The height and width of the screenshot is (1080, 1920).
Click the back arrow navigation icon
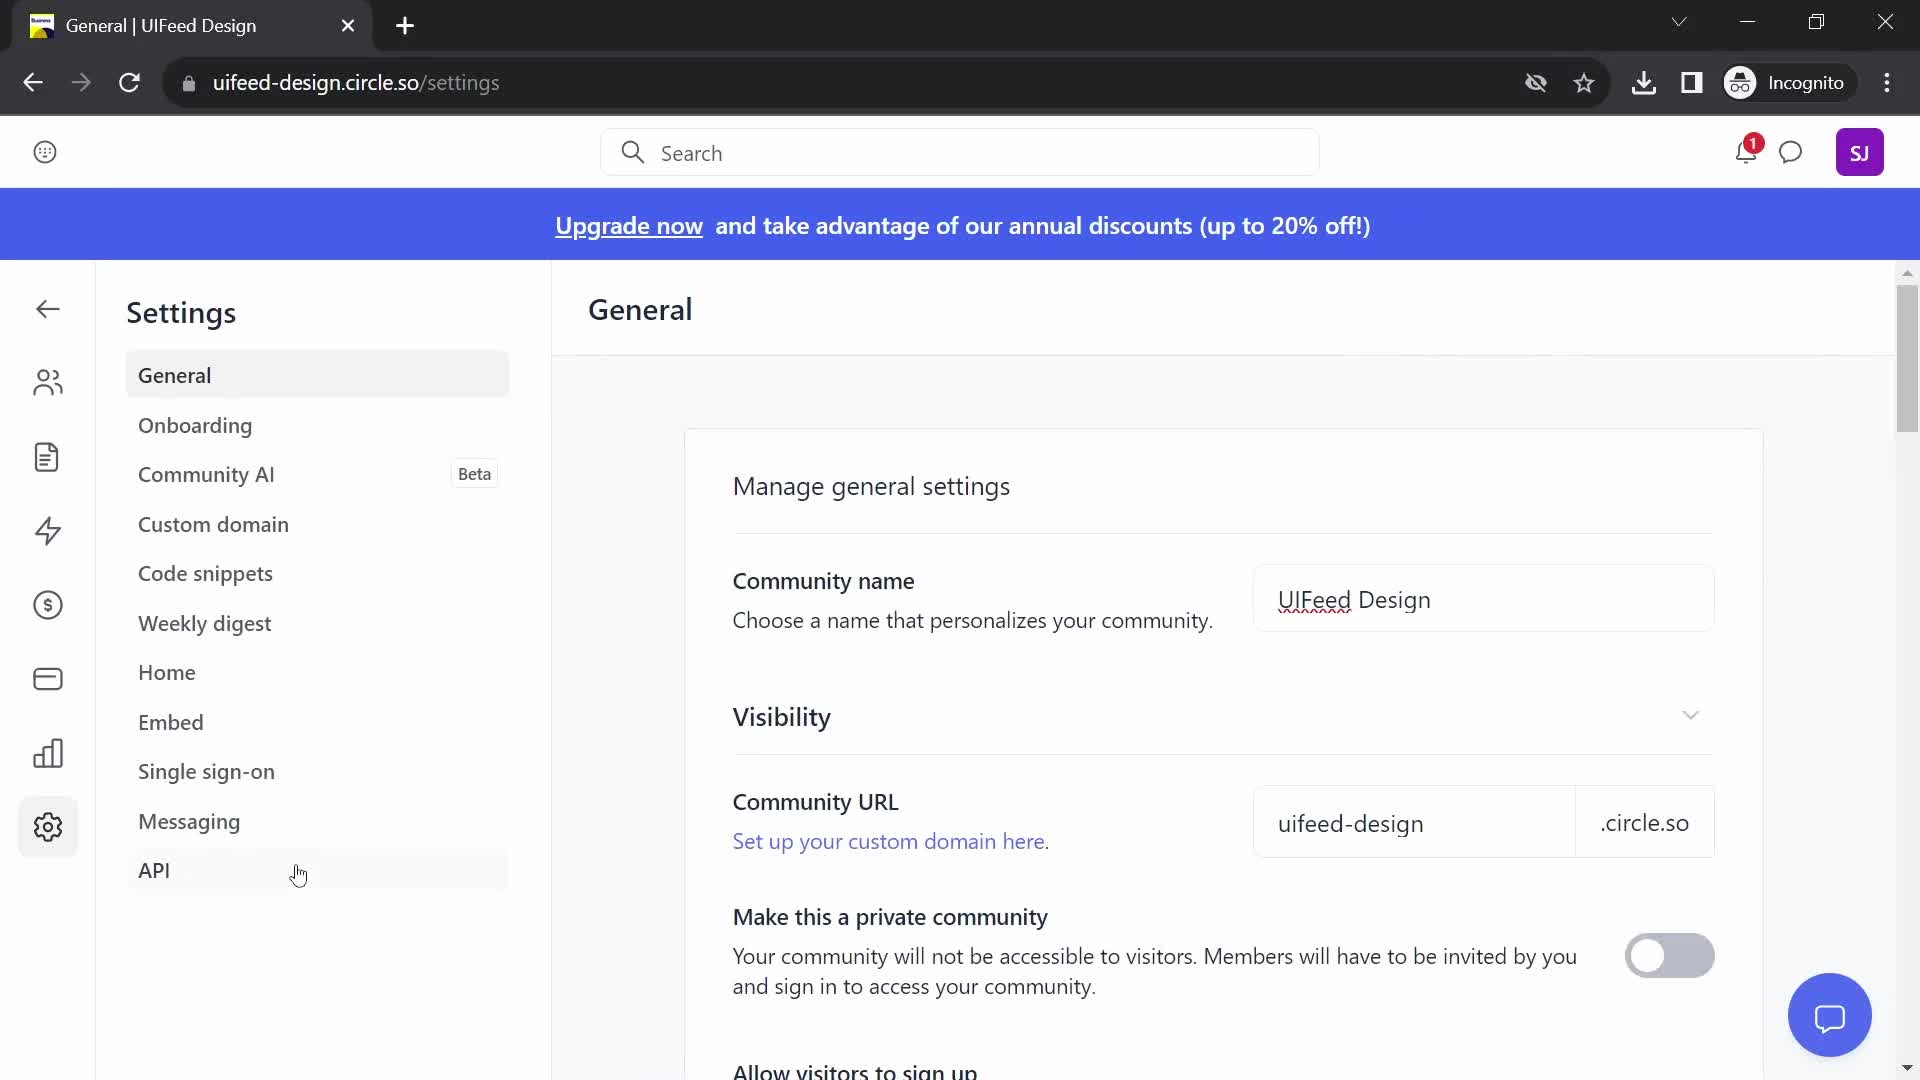[x=47, y=310]
